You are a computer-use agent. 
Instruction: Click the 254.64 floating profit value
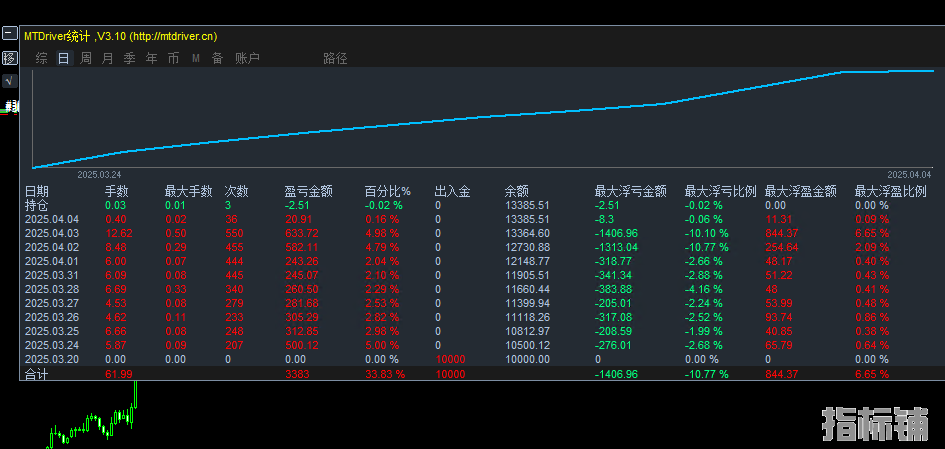[x=781, y=247]
